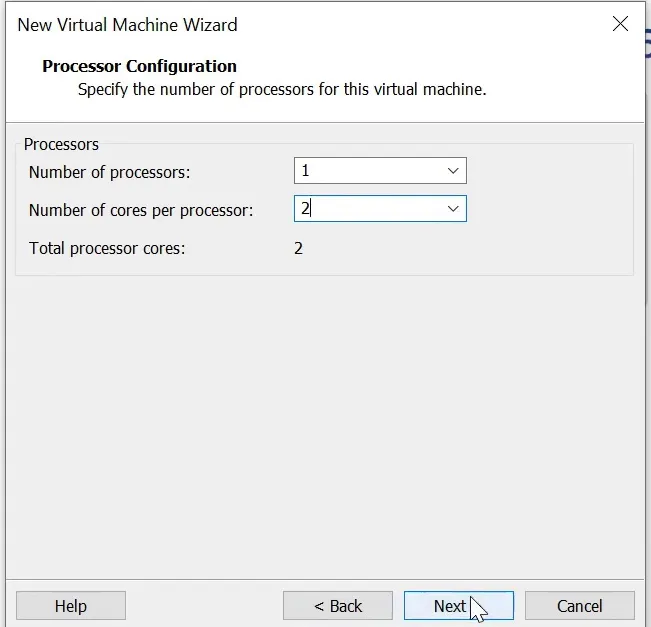Click the 'Number of cores per processor:' label

click(141, 210)
